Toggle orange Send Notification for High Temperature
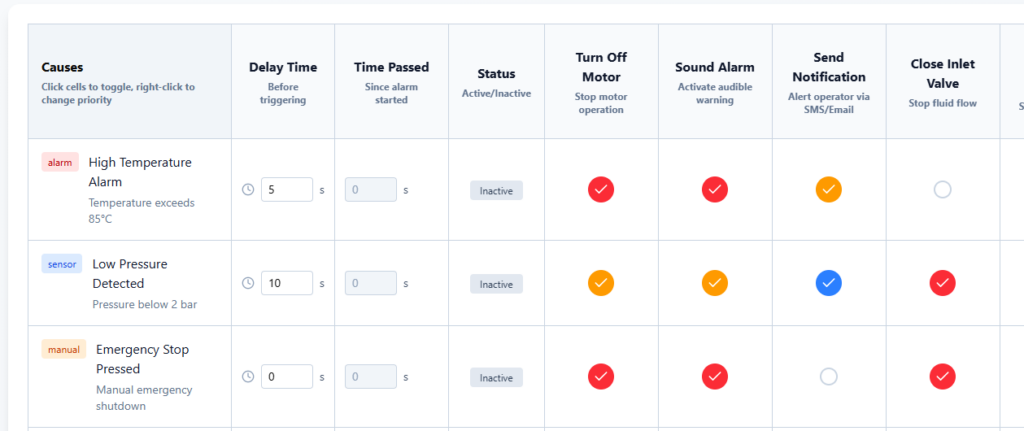 pyautogui.click(x=828, y=189)
